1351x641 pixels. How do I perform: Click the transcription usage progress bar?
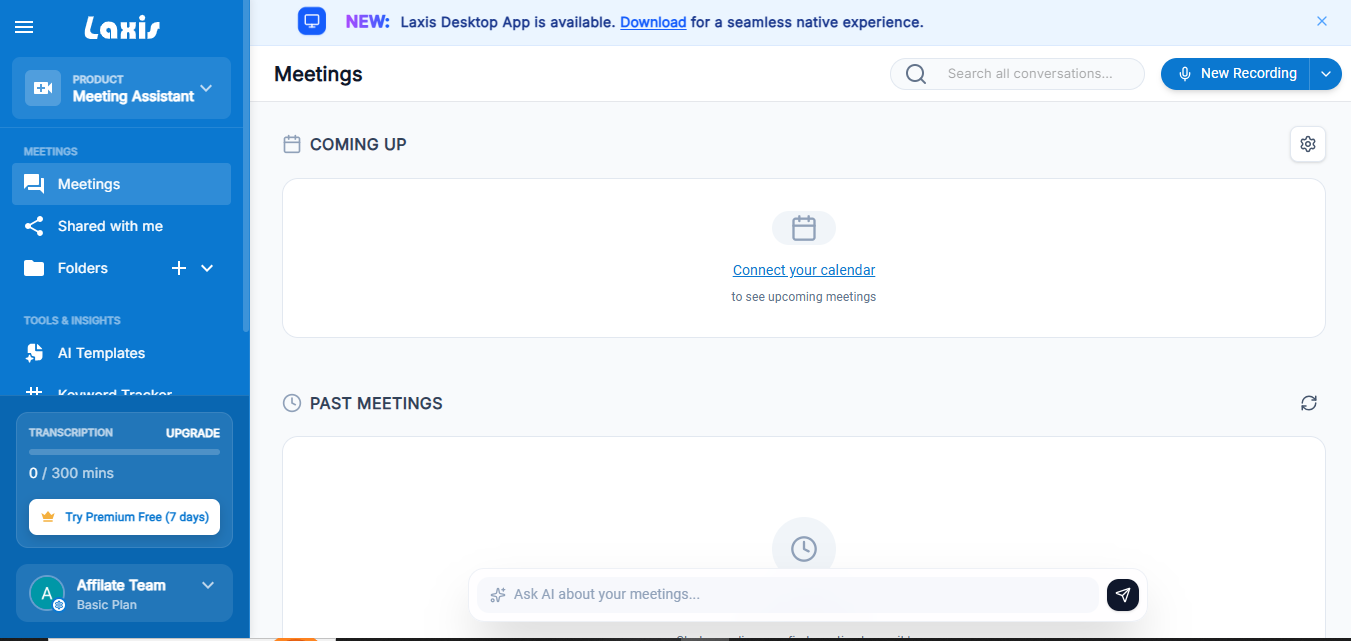(124, 452)
